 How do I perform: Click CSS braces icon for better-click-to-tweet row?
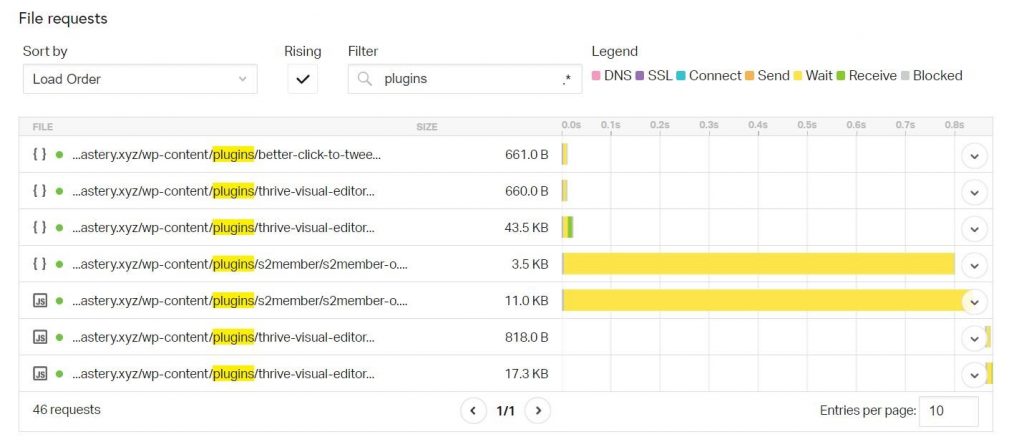click(40, 155)
